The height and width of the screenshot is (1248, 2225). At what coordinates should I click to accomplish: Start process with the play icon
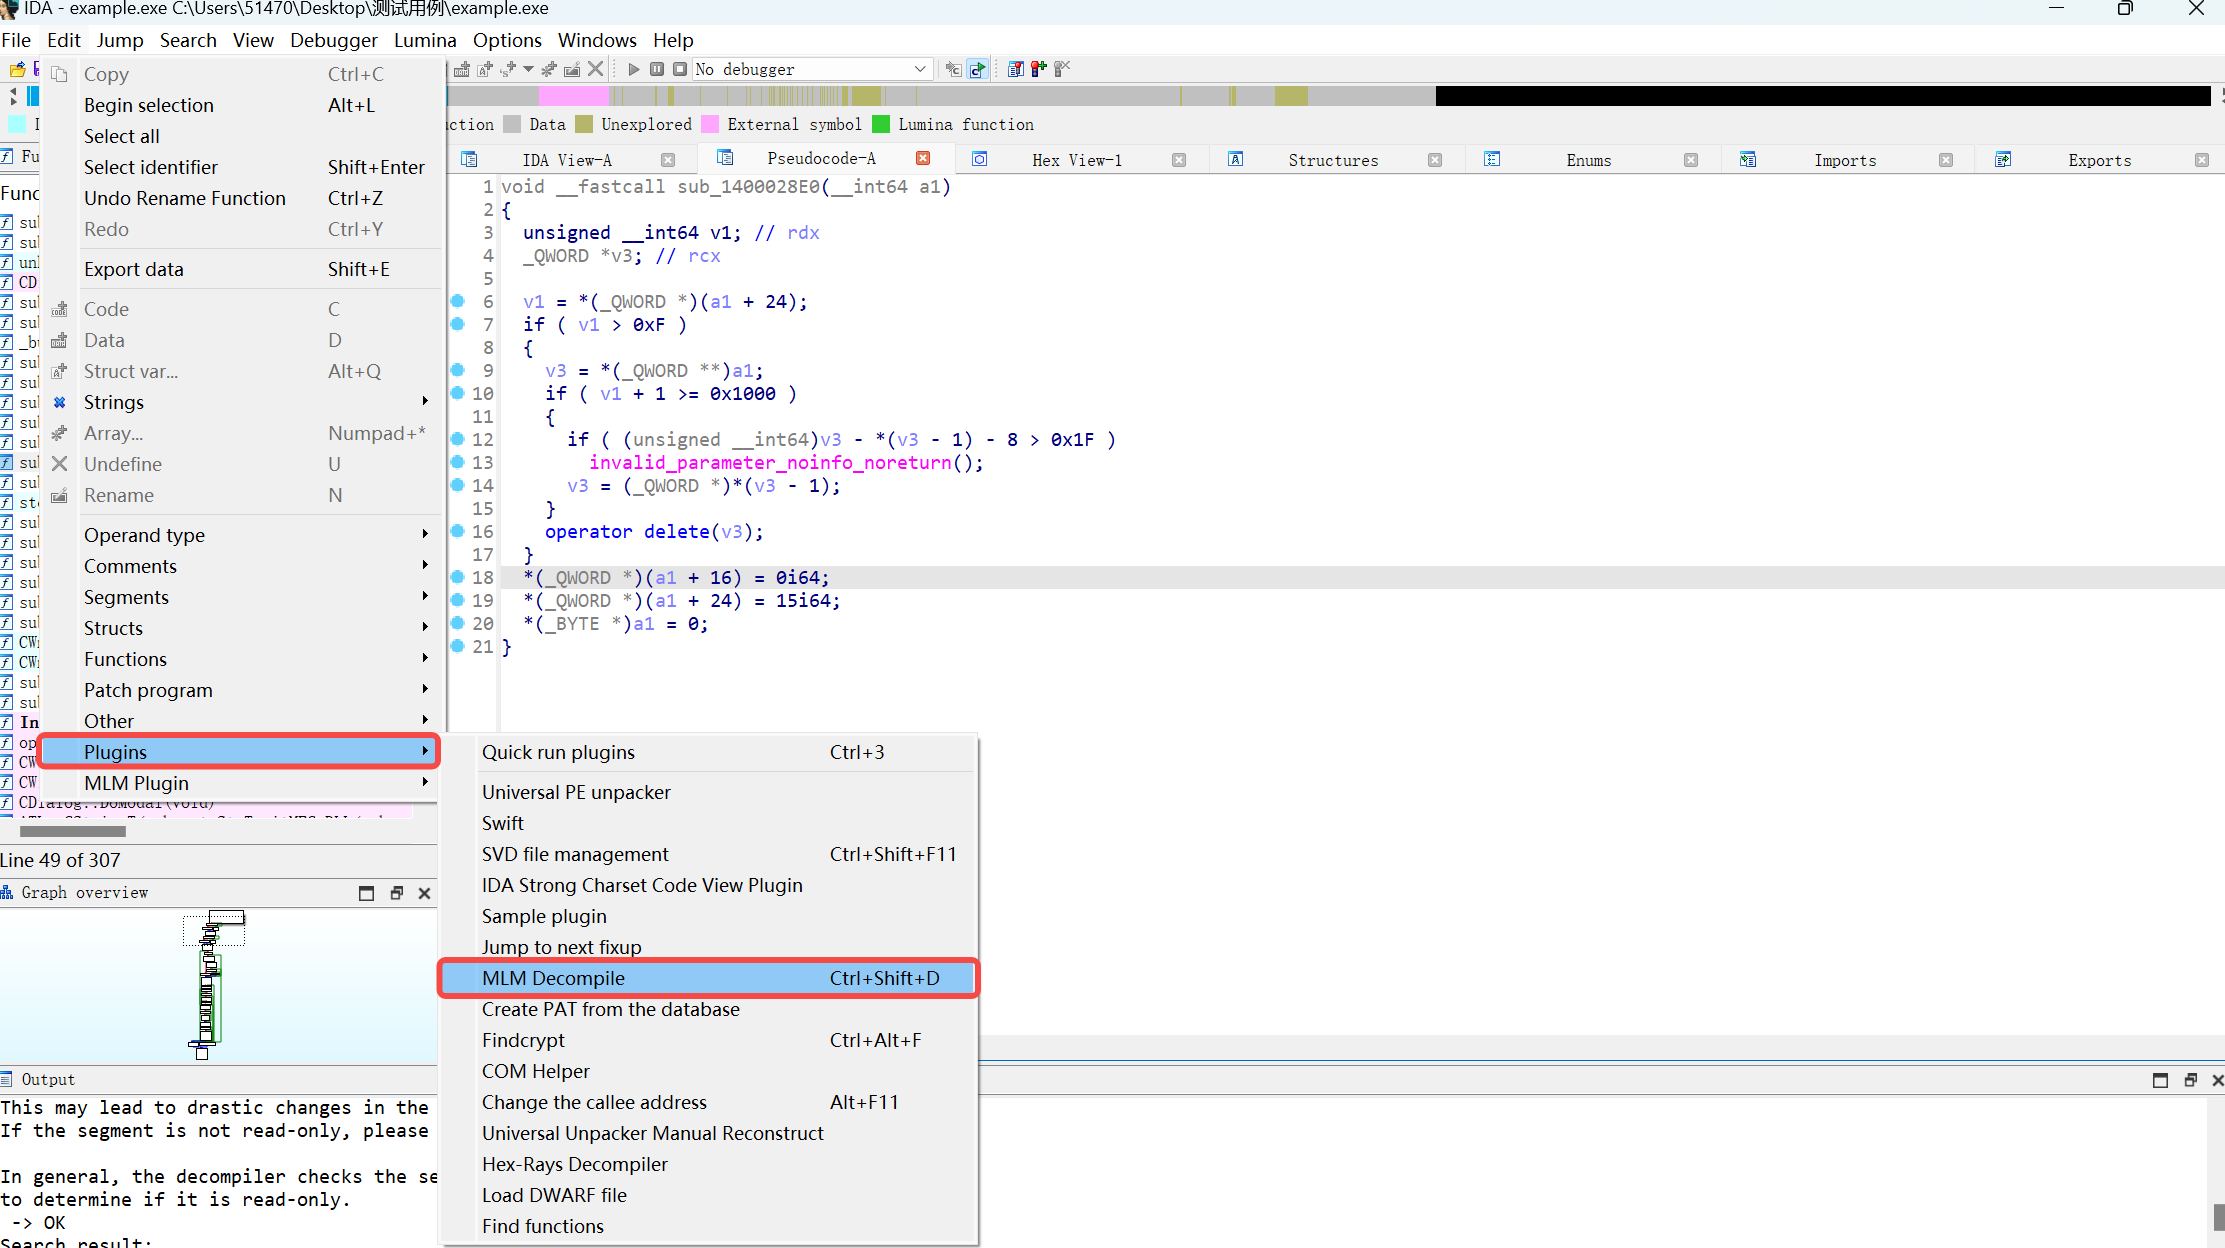[633, 69]
